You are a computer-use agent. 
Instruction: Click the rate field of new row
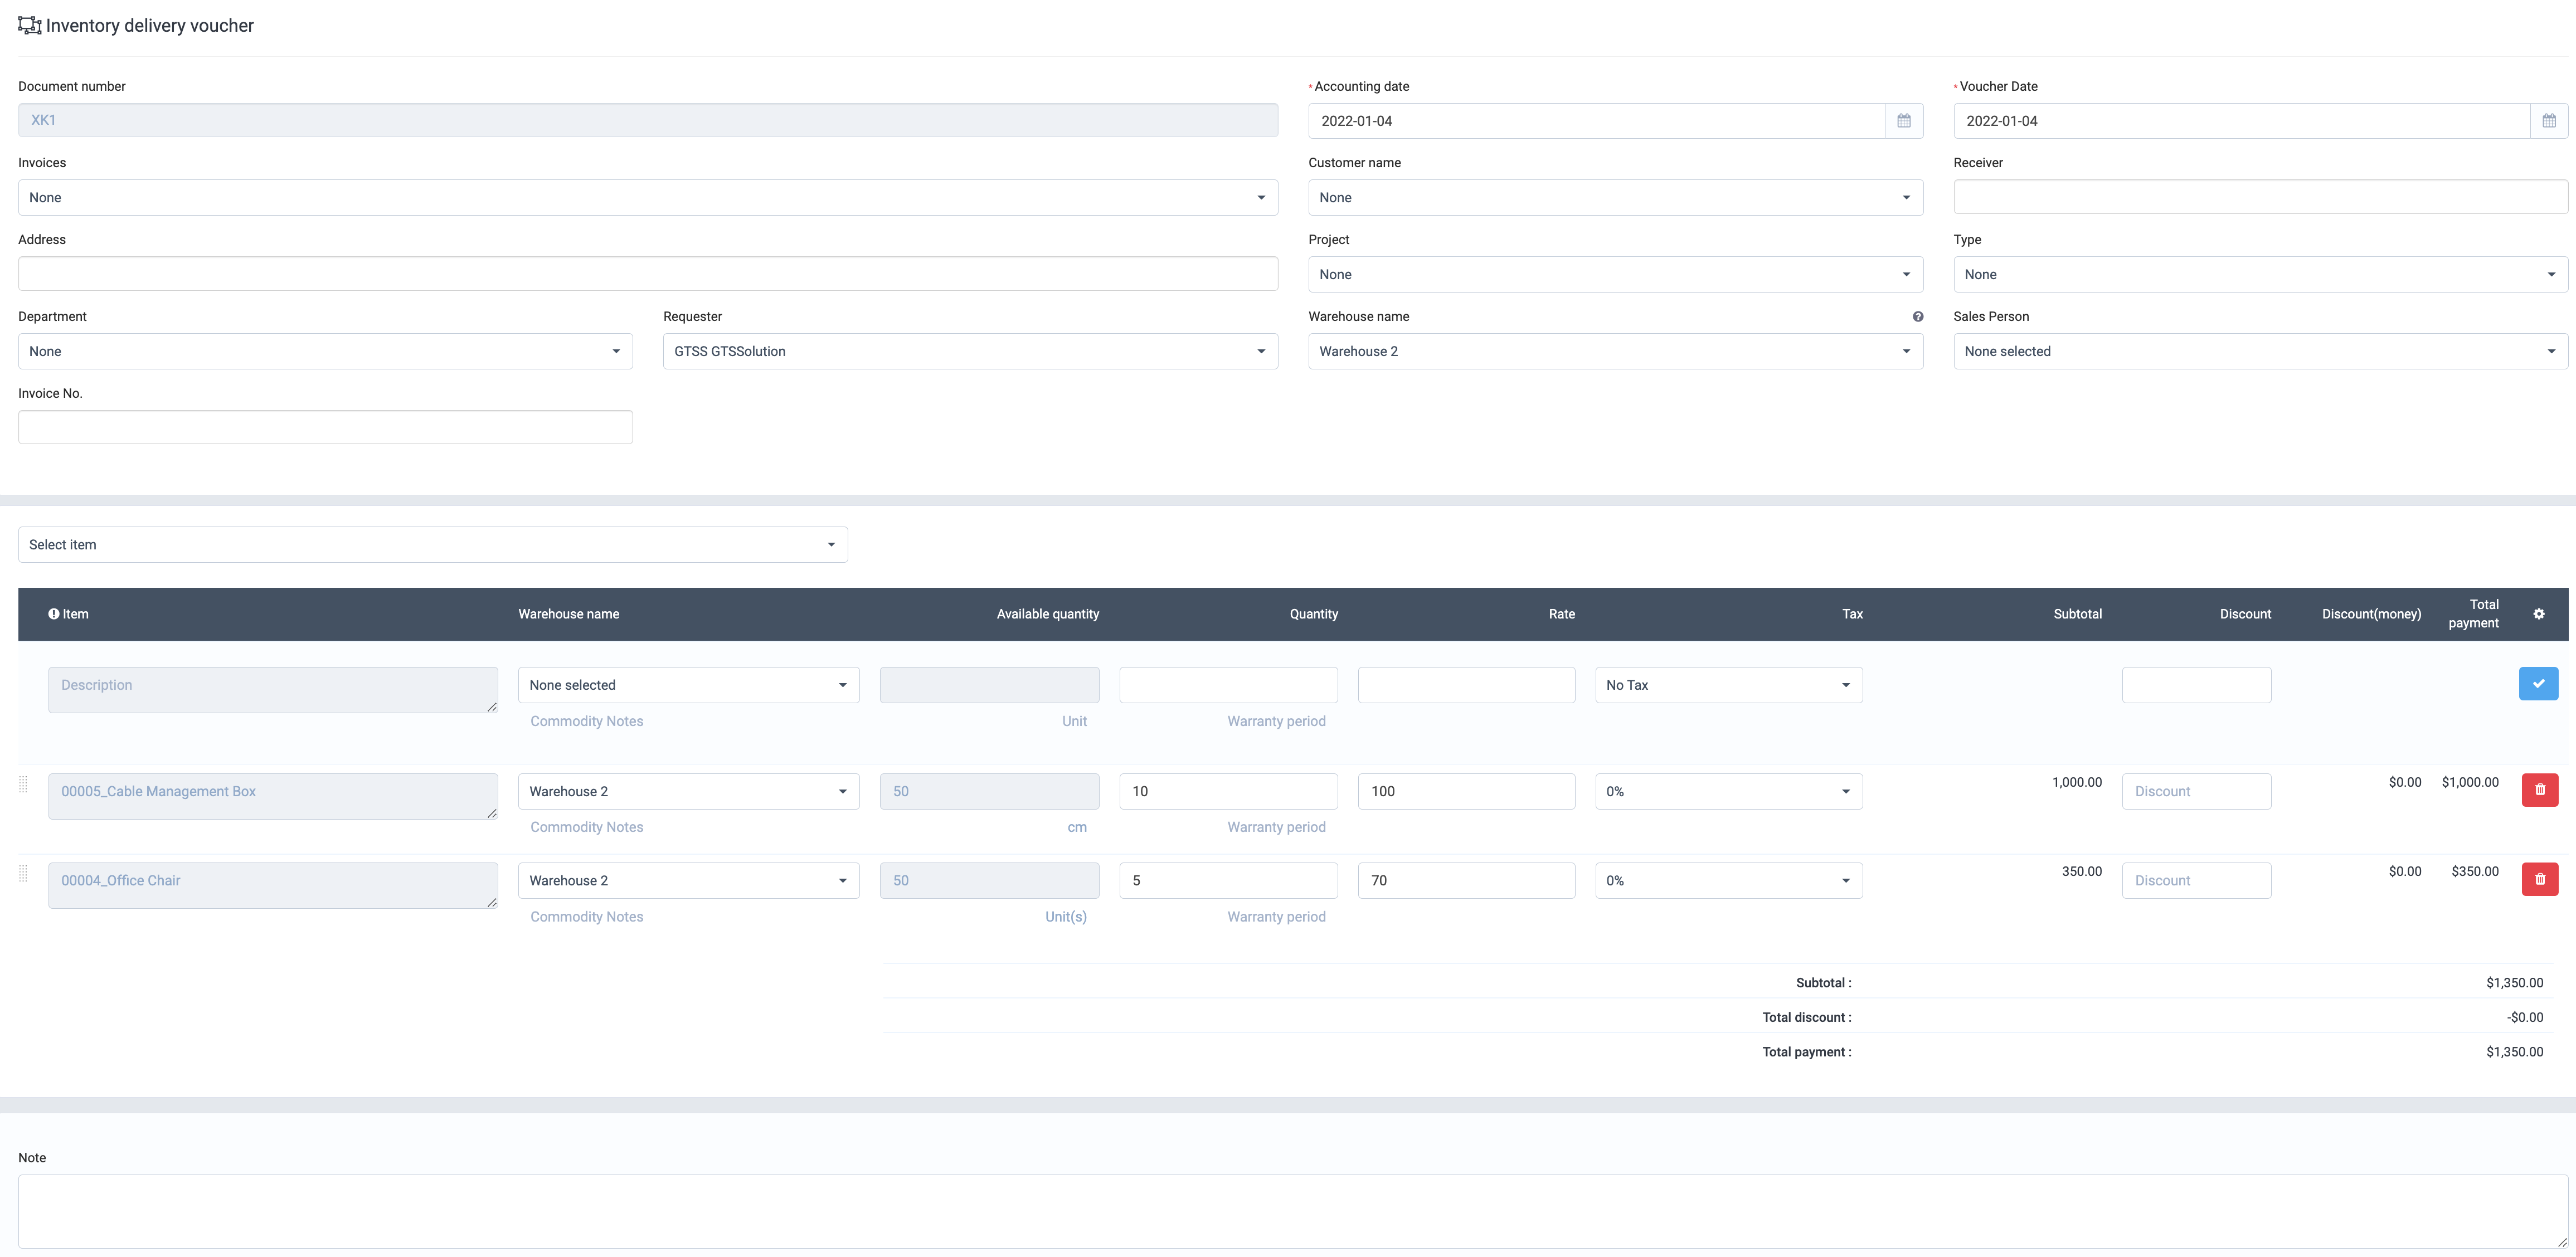pyautogui.click(x=1466, y=685)
